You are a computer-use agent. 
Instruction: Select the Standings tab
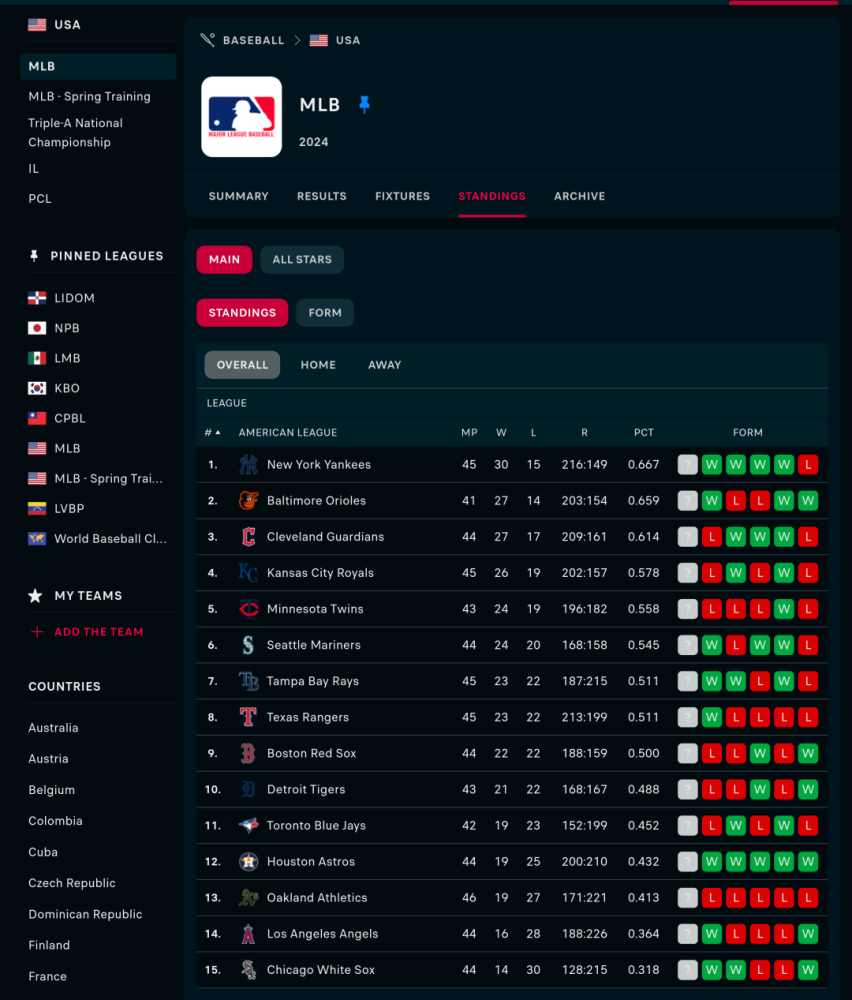pyautogui.click(x=492, y=196)
